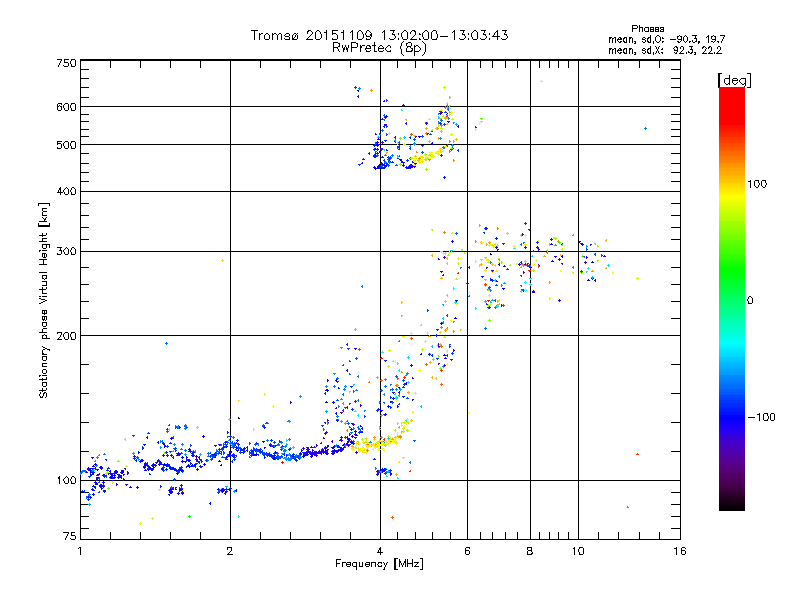This screenshot has width=800, height=600.
Task: Click the colorbar tick label '0'
Action: [x=750, y=301]
